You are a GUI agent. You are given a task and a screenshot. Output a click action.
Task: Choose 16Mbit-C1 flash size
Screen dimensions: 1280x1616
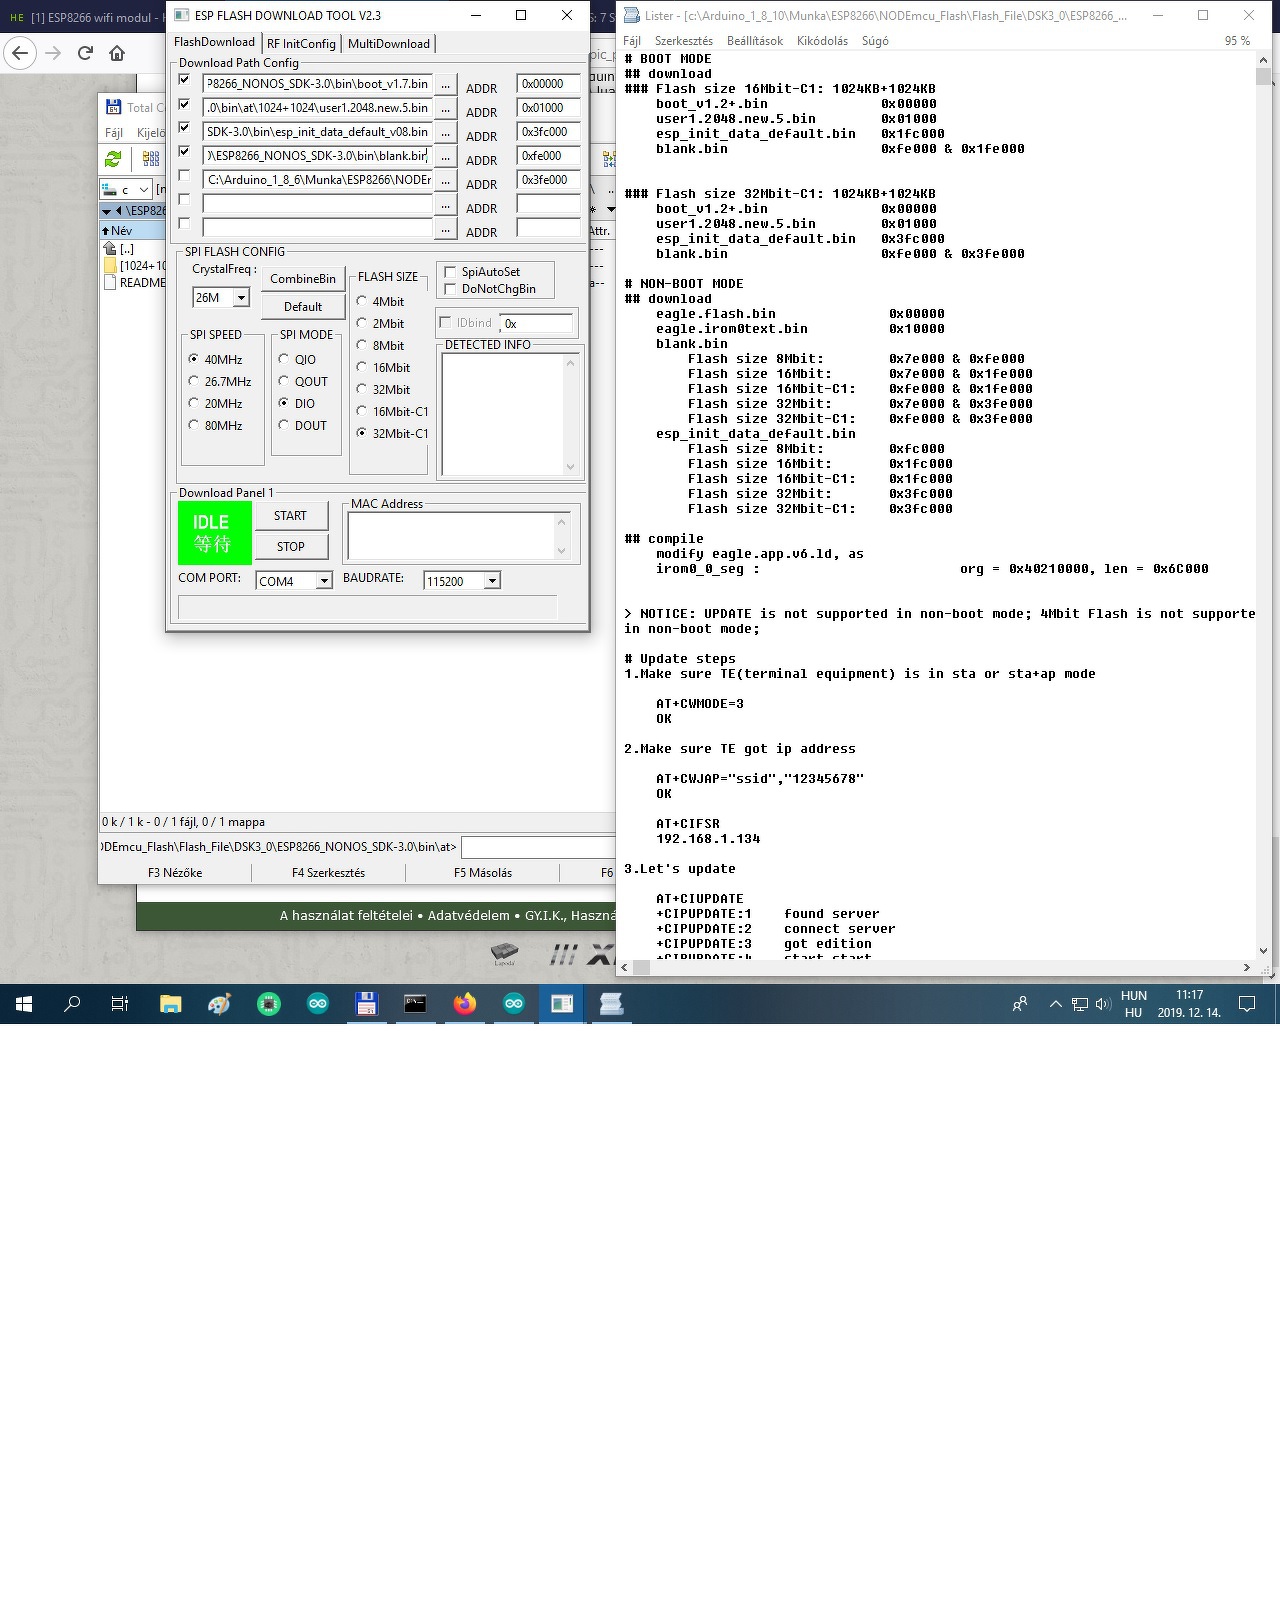362,411
